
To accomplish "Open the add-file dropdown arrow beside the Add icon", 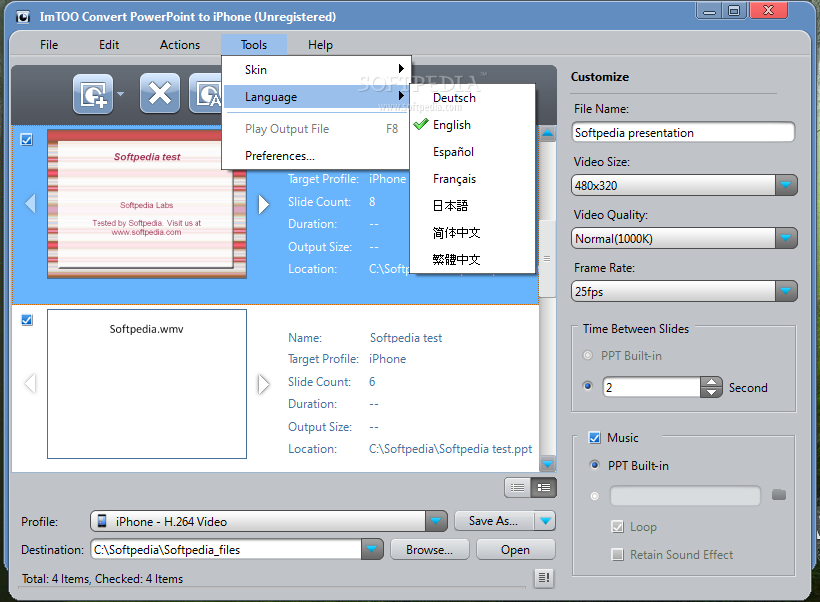I will 121,94.
